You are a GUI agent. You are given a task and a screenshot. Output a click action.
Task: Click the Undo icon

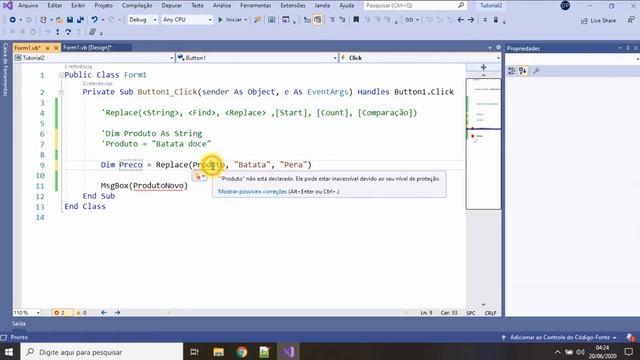(94, 20)
